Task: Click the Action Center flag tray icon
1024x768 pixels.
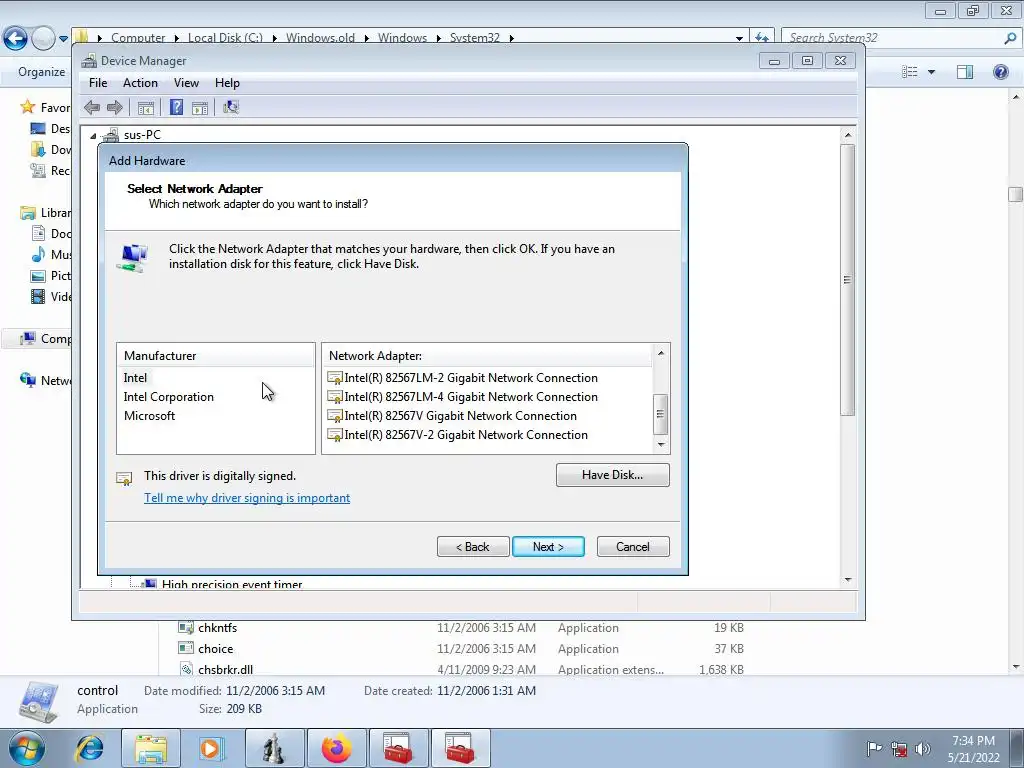Action: pyautogui.click(x=874, y=748)
